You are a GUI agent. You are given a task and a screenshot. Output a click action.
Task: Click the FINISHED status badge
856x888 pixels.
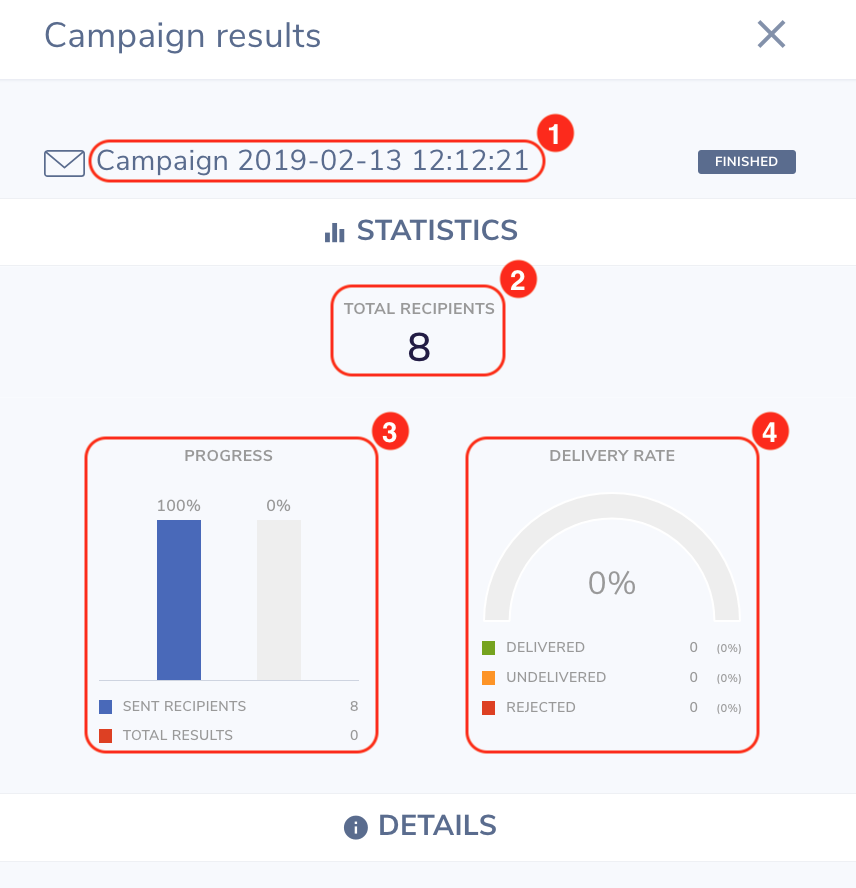(747, 162)
